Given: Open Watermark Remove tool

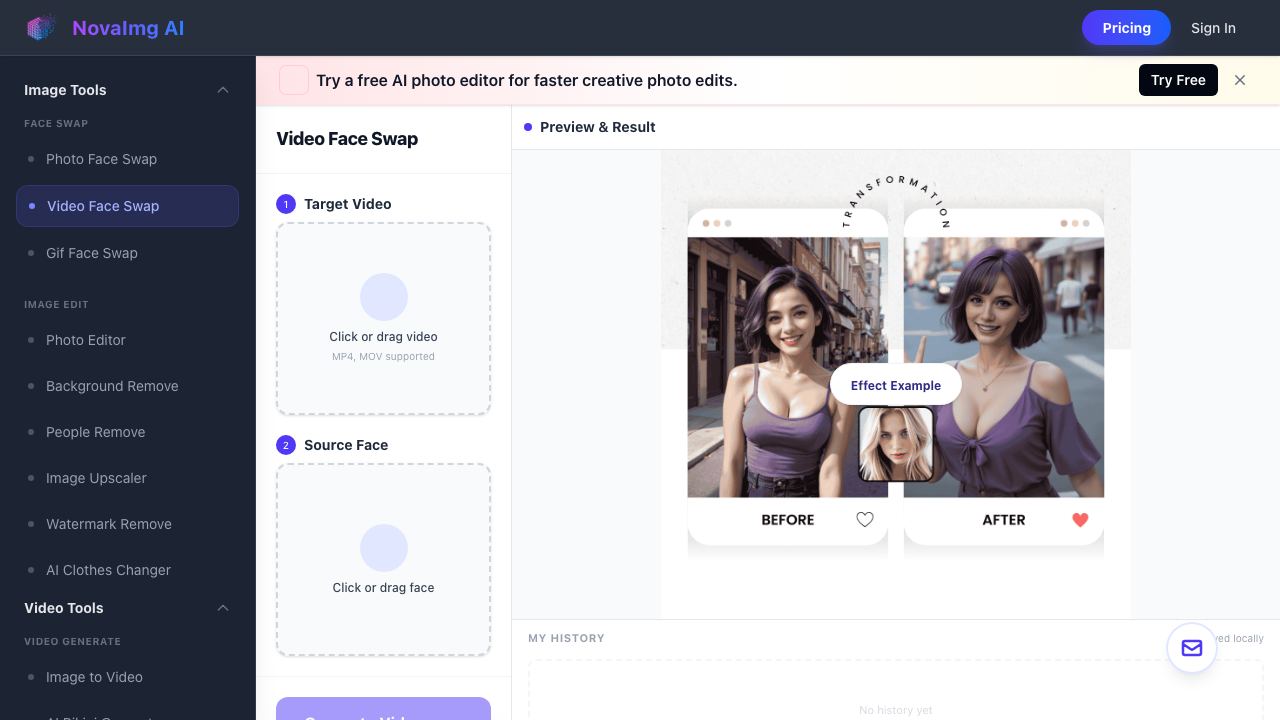Looking at the screenshot, I should click(x=127, y=524).
